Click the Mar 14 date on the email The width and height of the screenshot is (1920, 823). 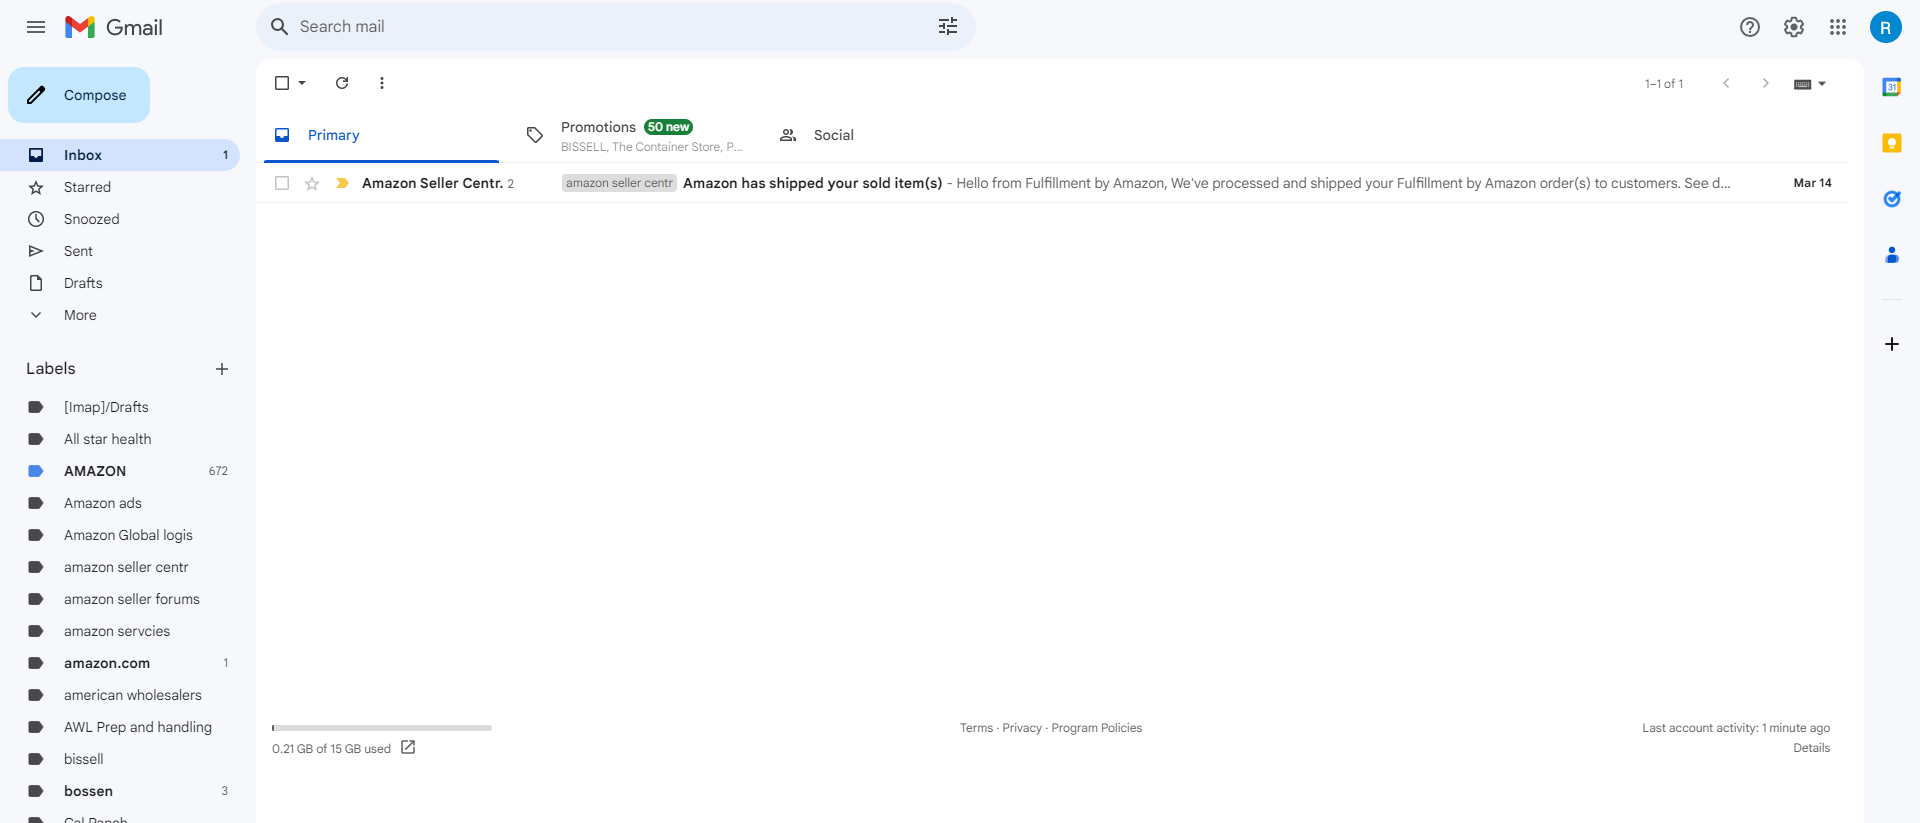coord(1812,183)
